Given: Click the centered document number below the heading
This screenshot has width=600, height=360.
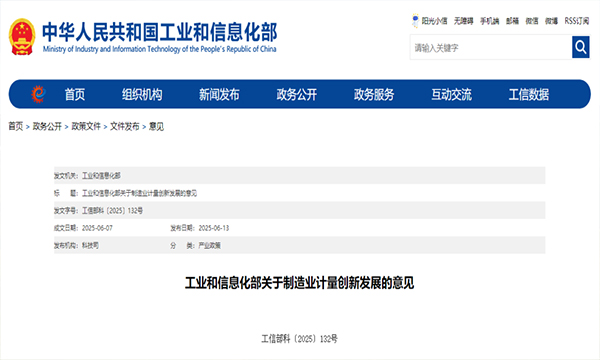Looking at the screenshot, I should point(300,339).
